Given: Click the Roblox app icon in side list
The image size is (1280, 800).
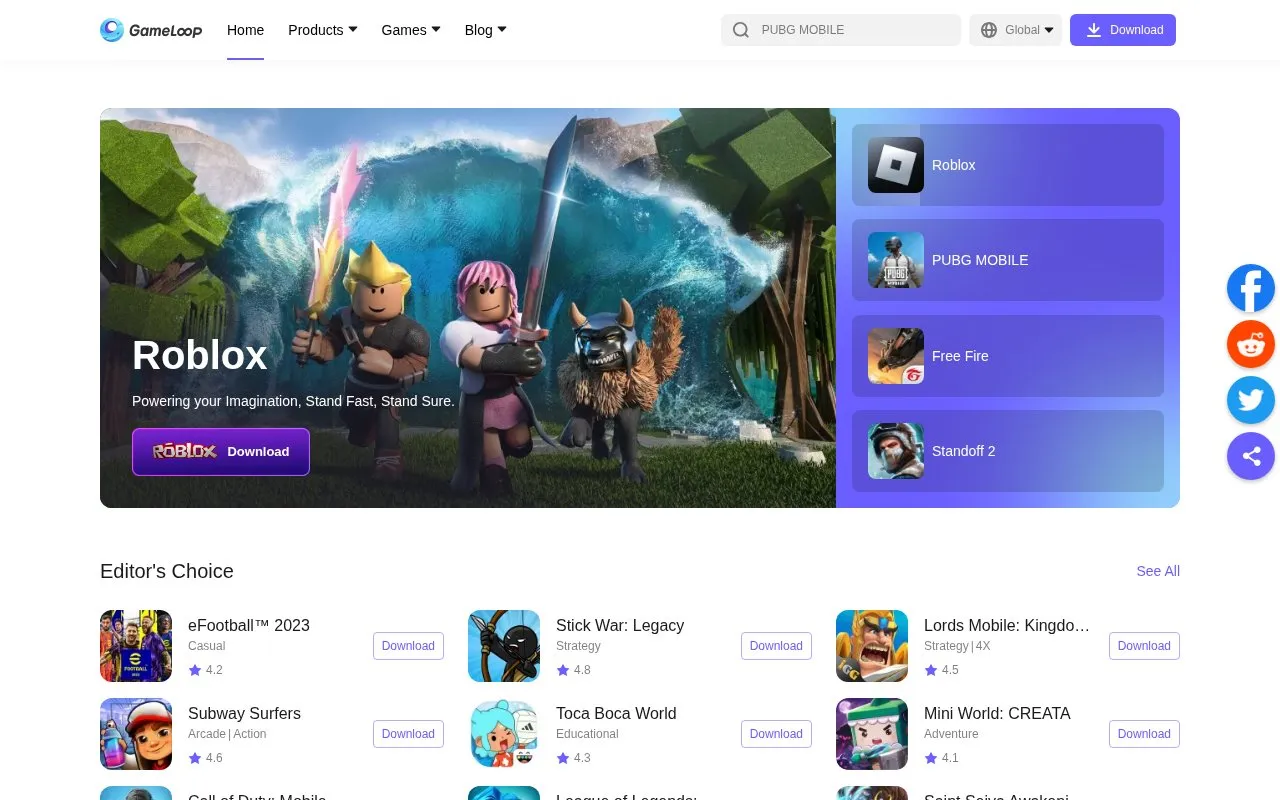Looking at the screenshot, I should 896,165.
